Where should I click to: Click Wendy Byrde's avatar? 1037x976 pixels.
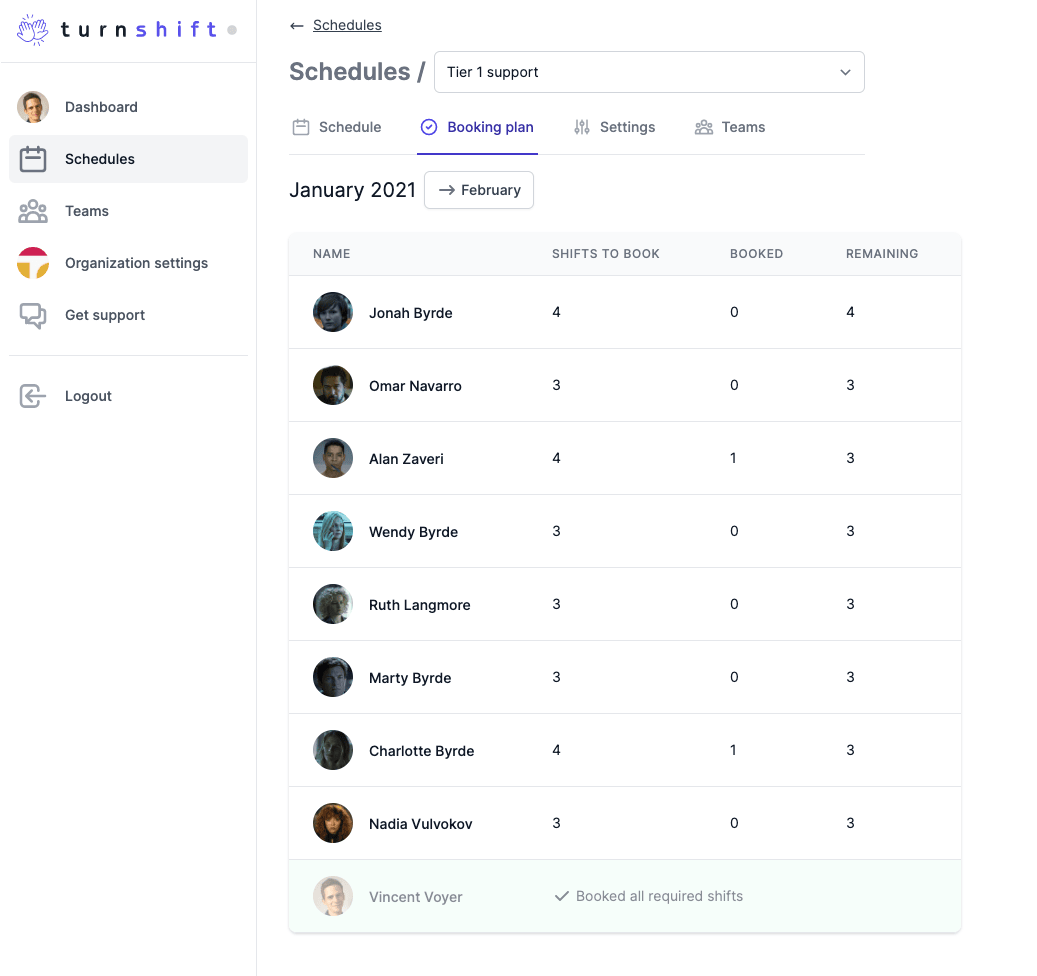(333, 531)
